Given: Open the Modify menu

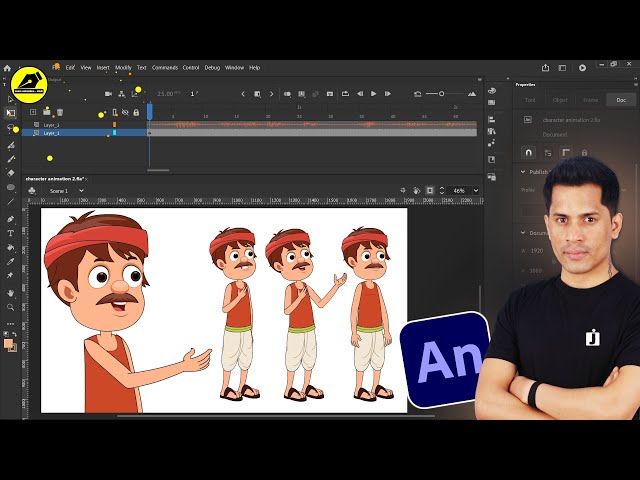Looking at the screenshot, I should pos(123,68).
